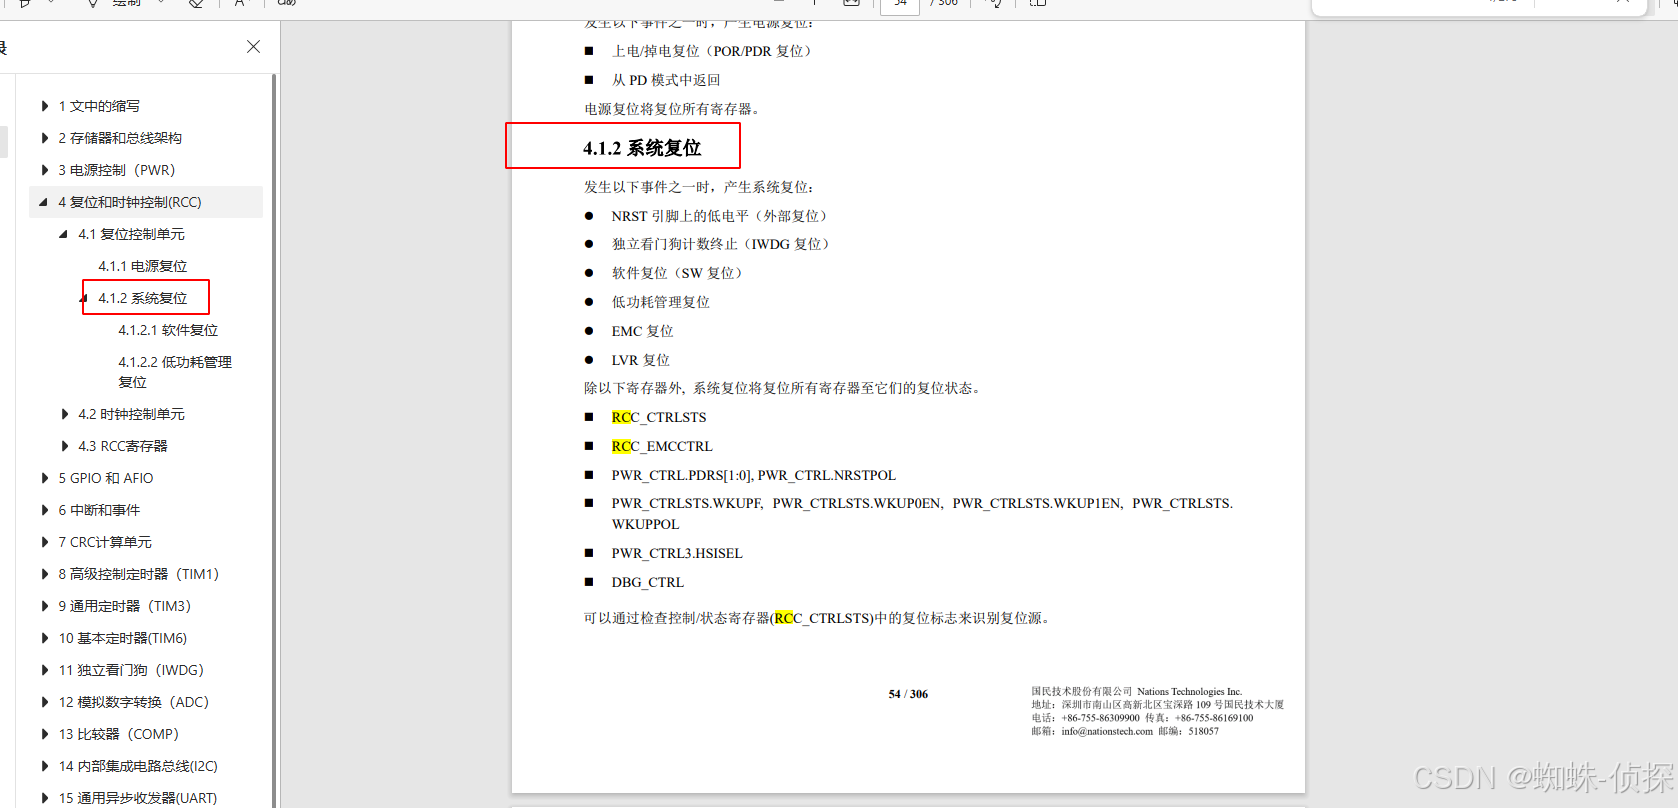Click the LVR 复位 bullet
The height and width of the screenshot is (808, 1678).
tap(641, 360)
